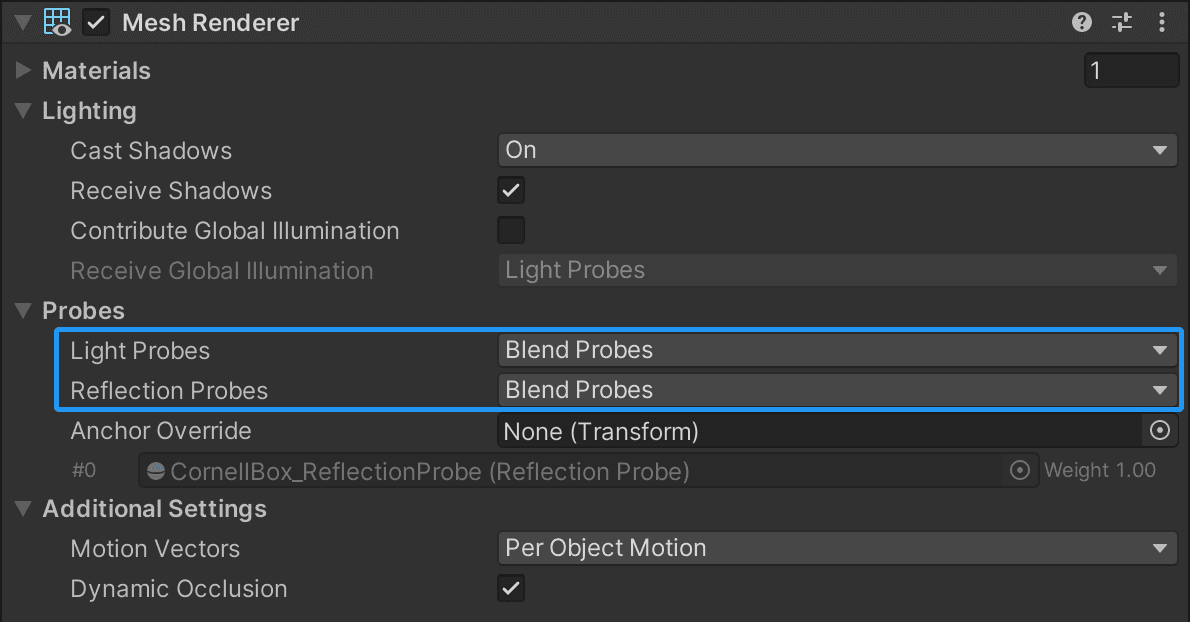Viewport: 1190px width, 622px height.
Task: Enable Contribute Global Illumination checkbox
Action: coord(511,230)
